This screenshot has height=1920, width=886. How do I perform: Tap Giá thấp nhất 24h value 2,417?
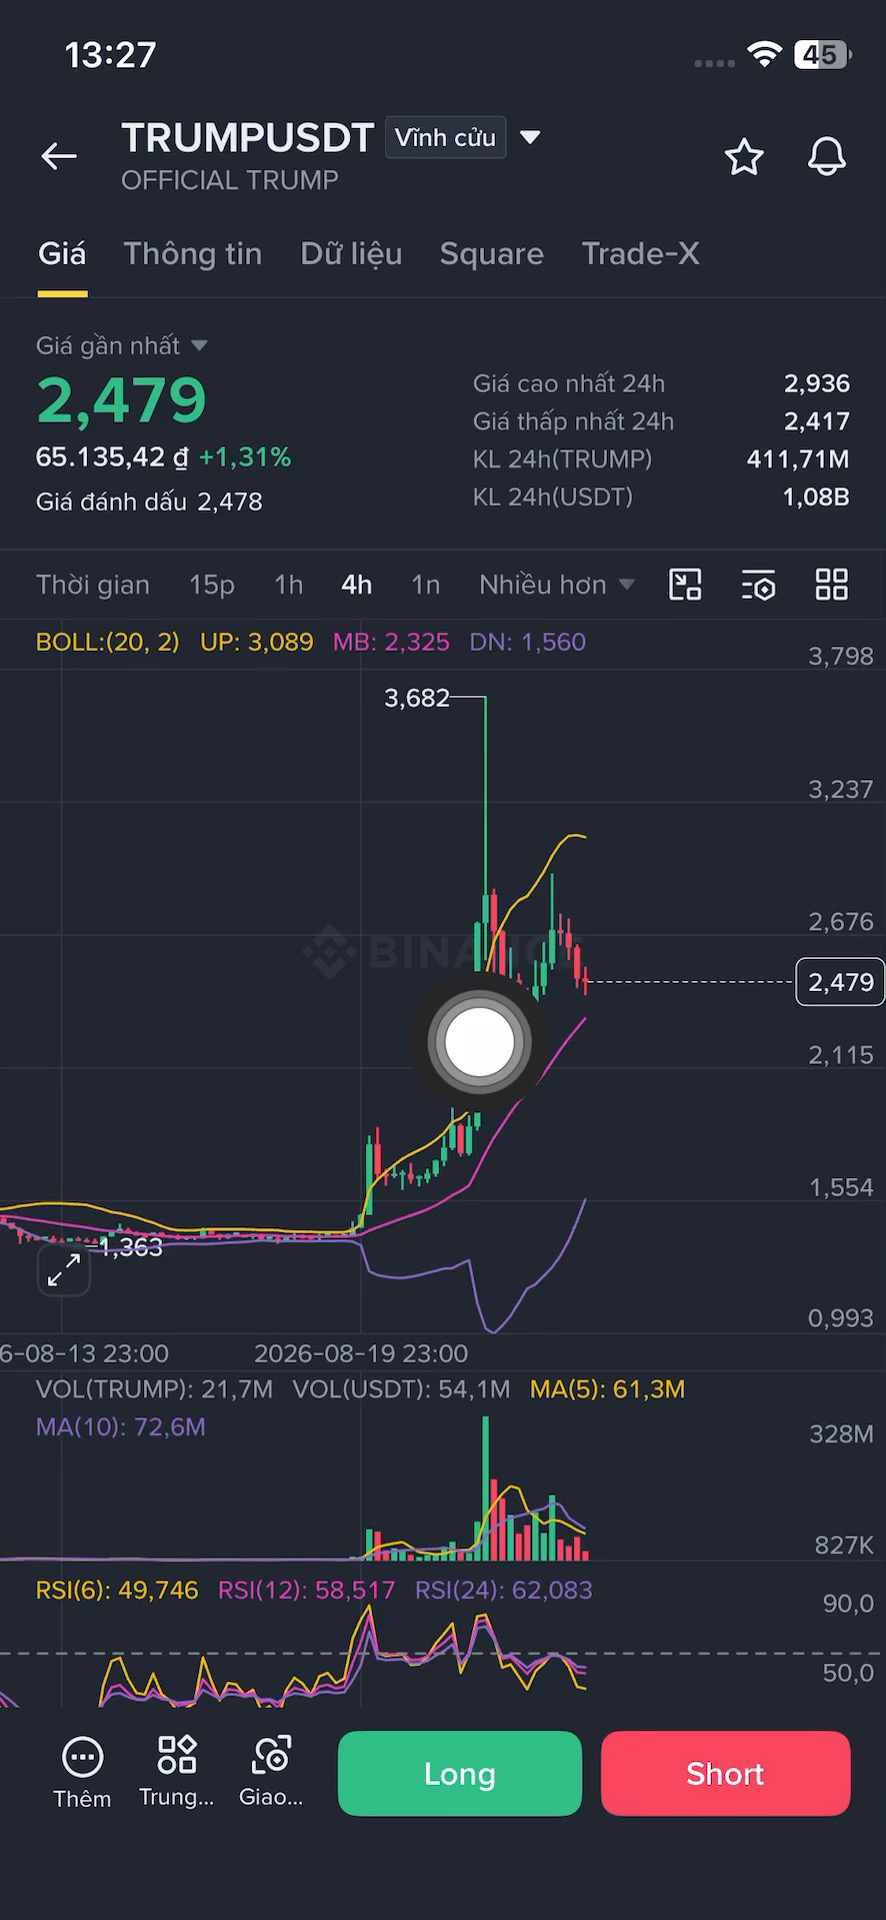coord(817,422)
